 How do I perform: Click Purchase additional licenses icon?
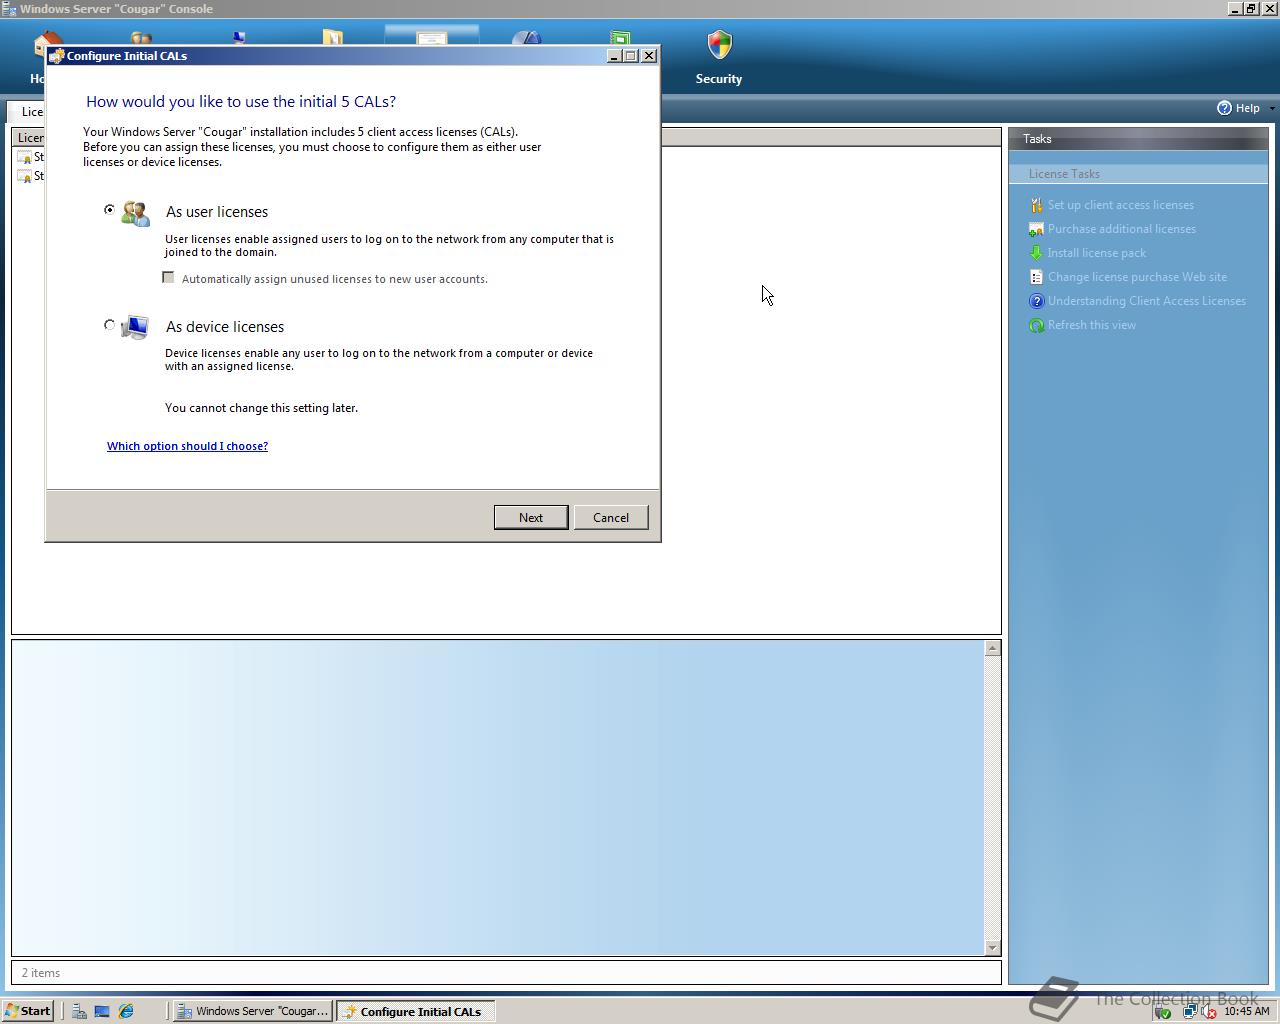point(1036,229)
